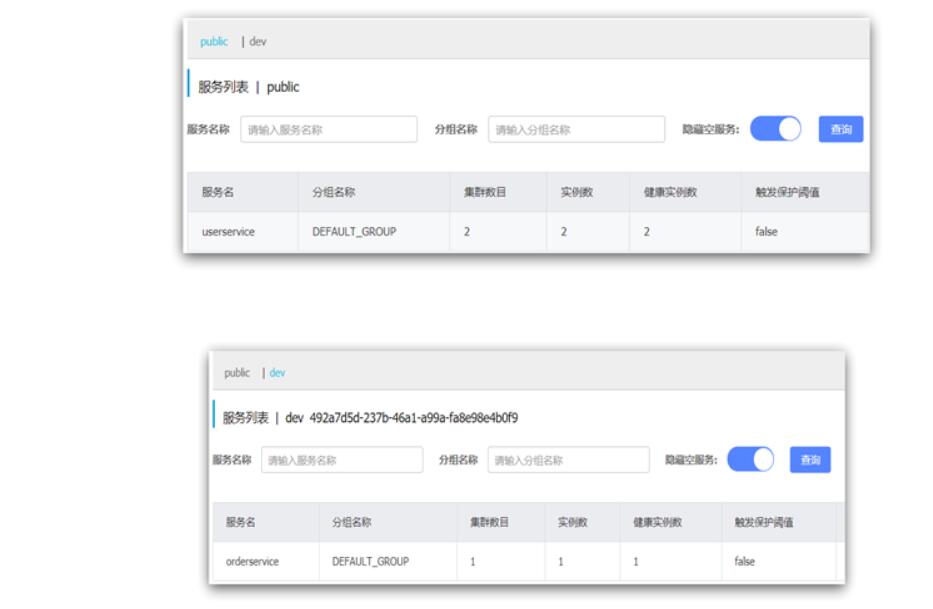Toggle hide empty services switch in dev panel
The height and width of the screenshot is (609, 933).
click(x=751, y=460)
